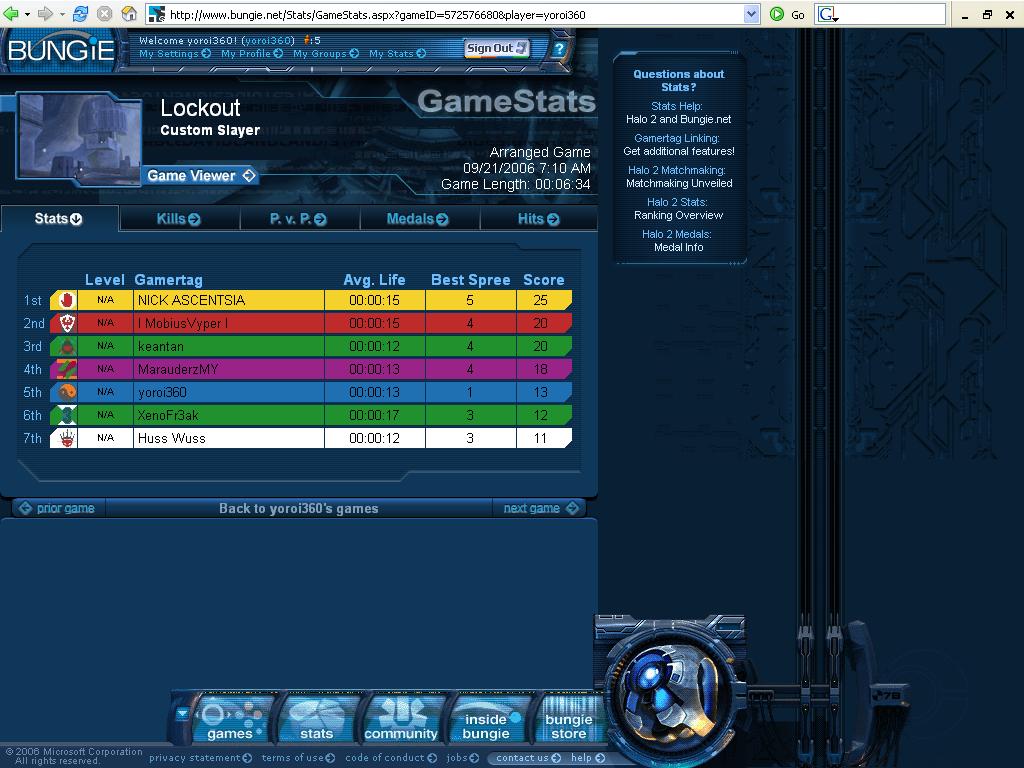Open Halo 2 and Bungie.net stats help

click(x=679, y=120)
